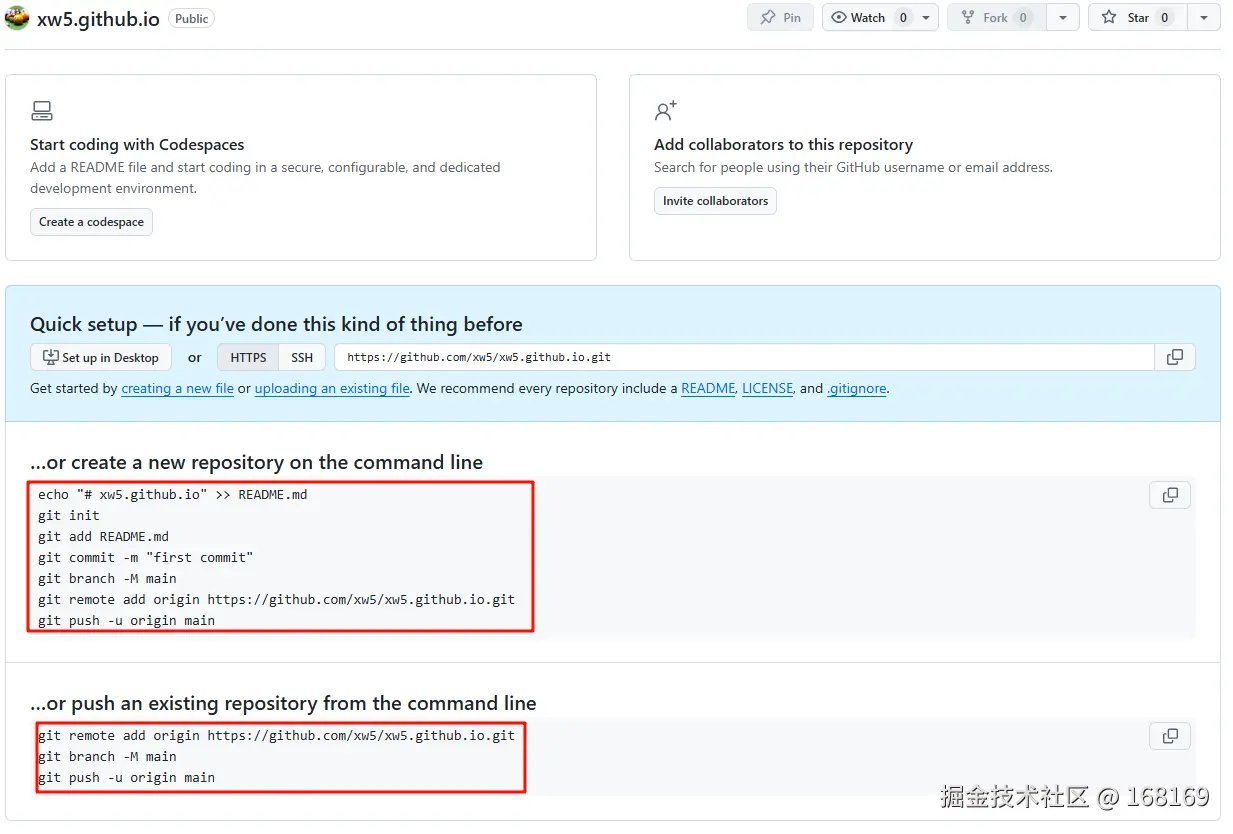Click the xw5.github.io repository avatar icon

pyautogui.click(x=17, y=18)
